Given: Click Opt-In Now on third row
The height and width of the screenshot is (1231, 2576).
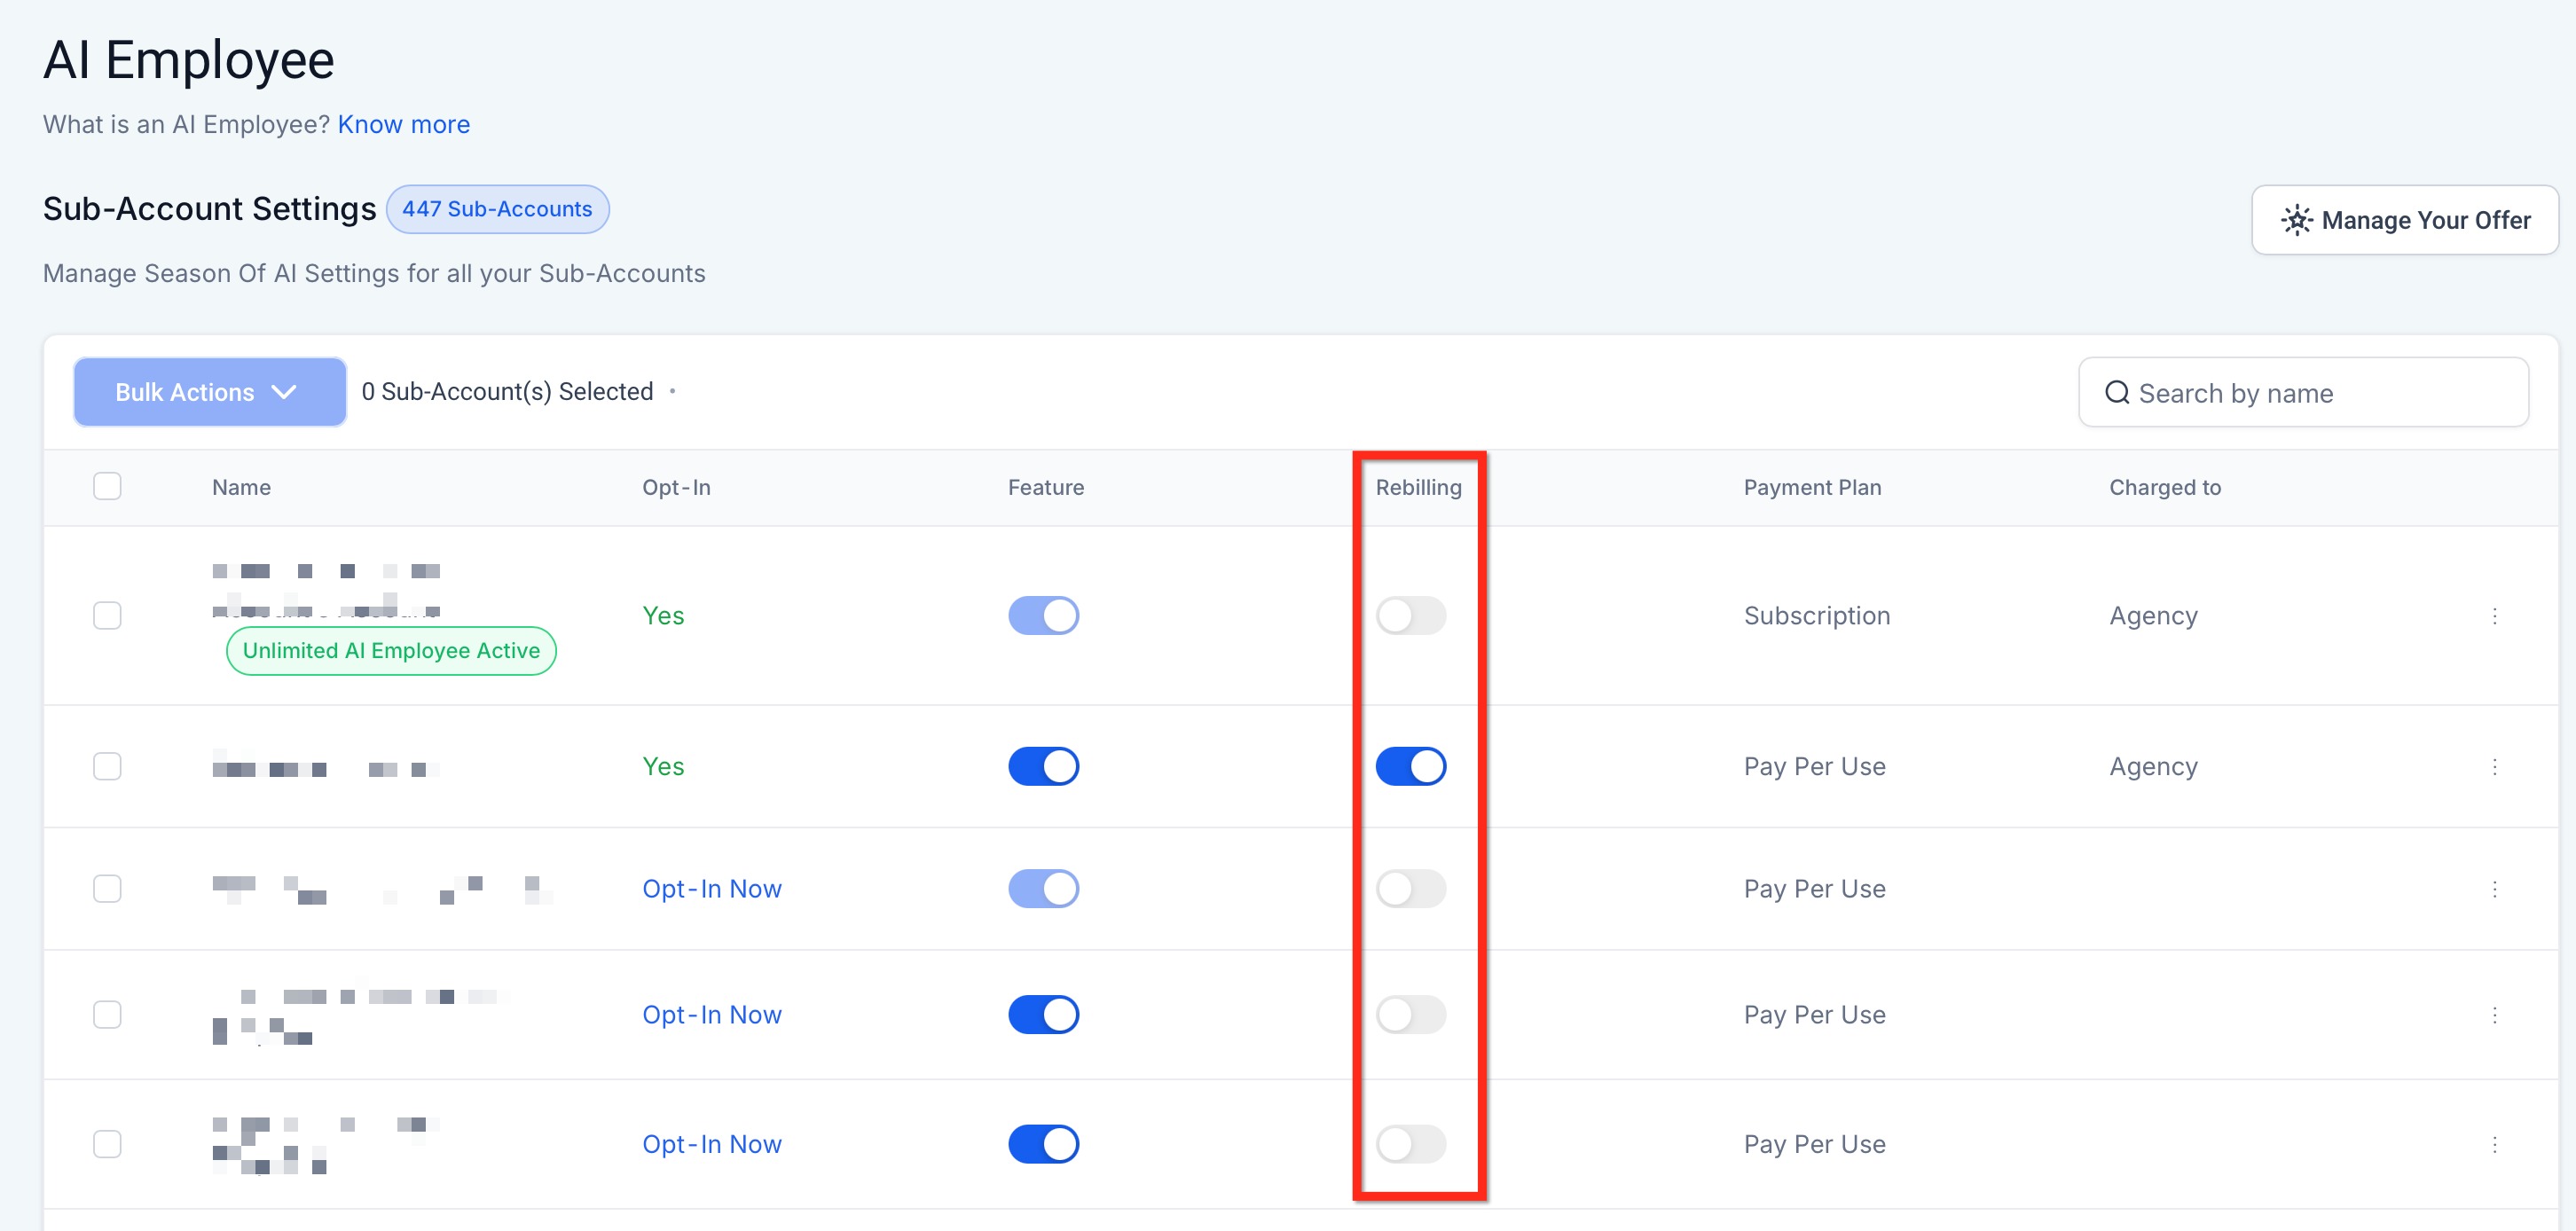Looking at the screenshot, I should click(711, 889).
